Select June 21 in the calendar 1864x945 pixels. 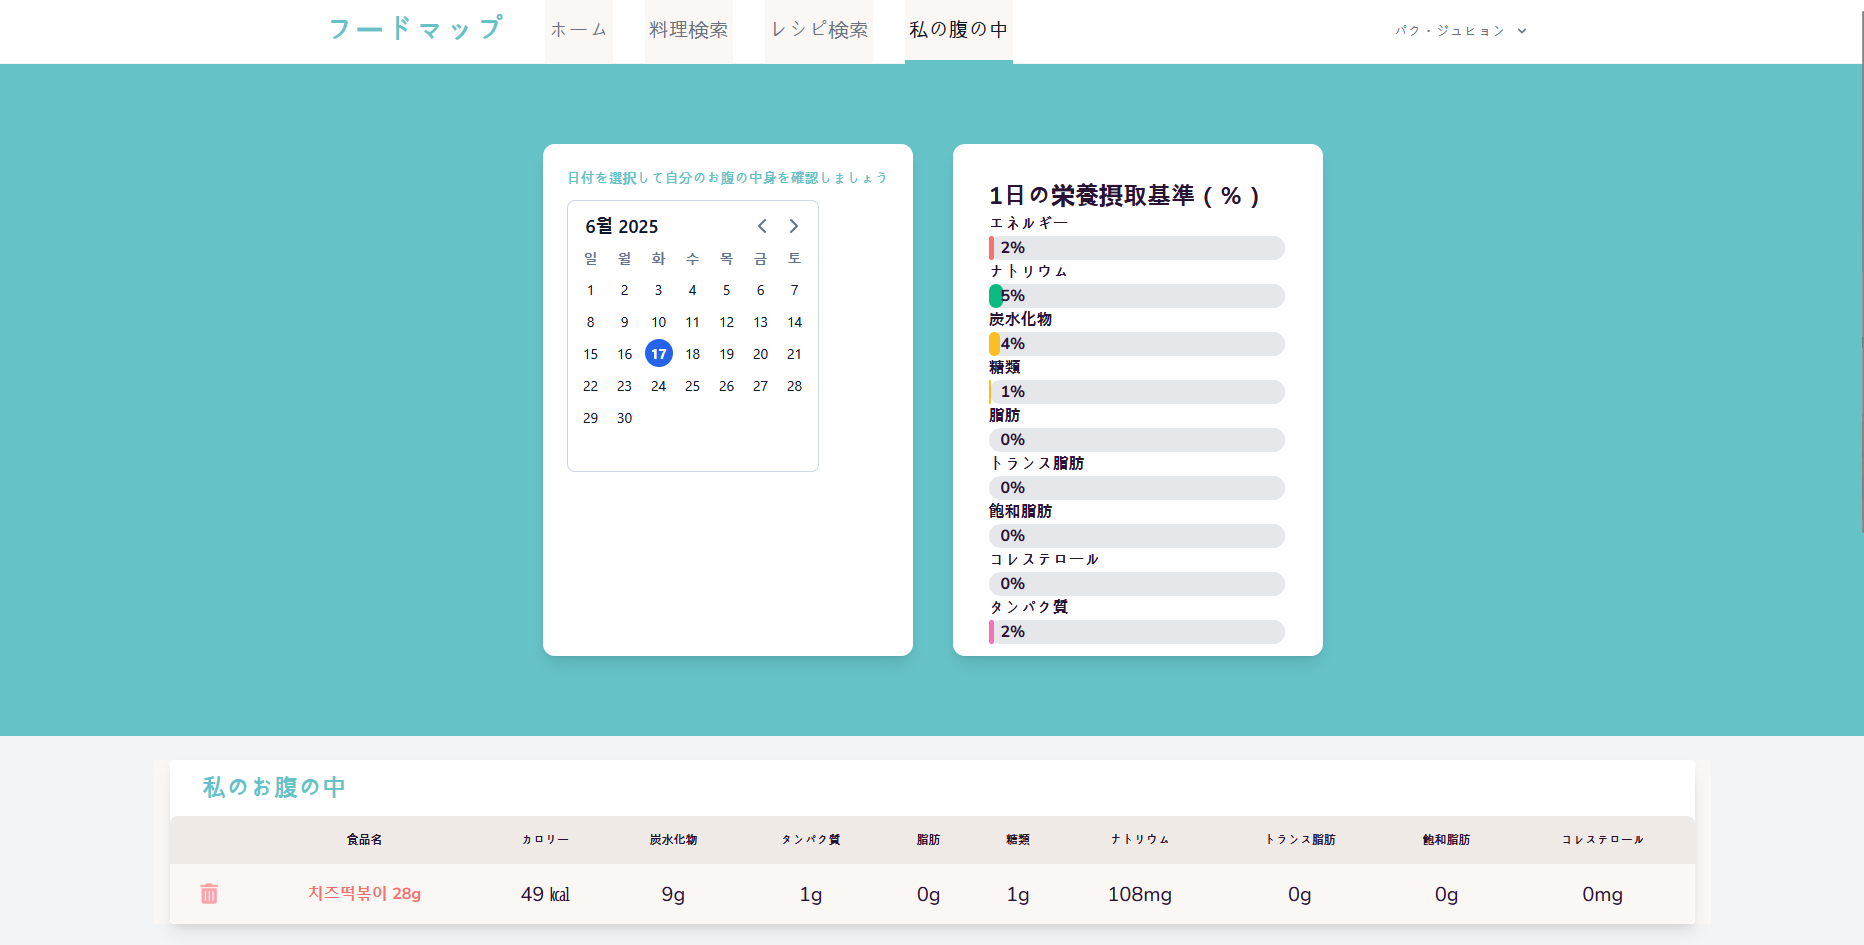(795, 354)
